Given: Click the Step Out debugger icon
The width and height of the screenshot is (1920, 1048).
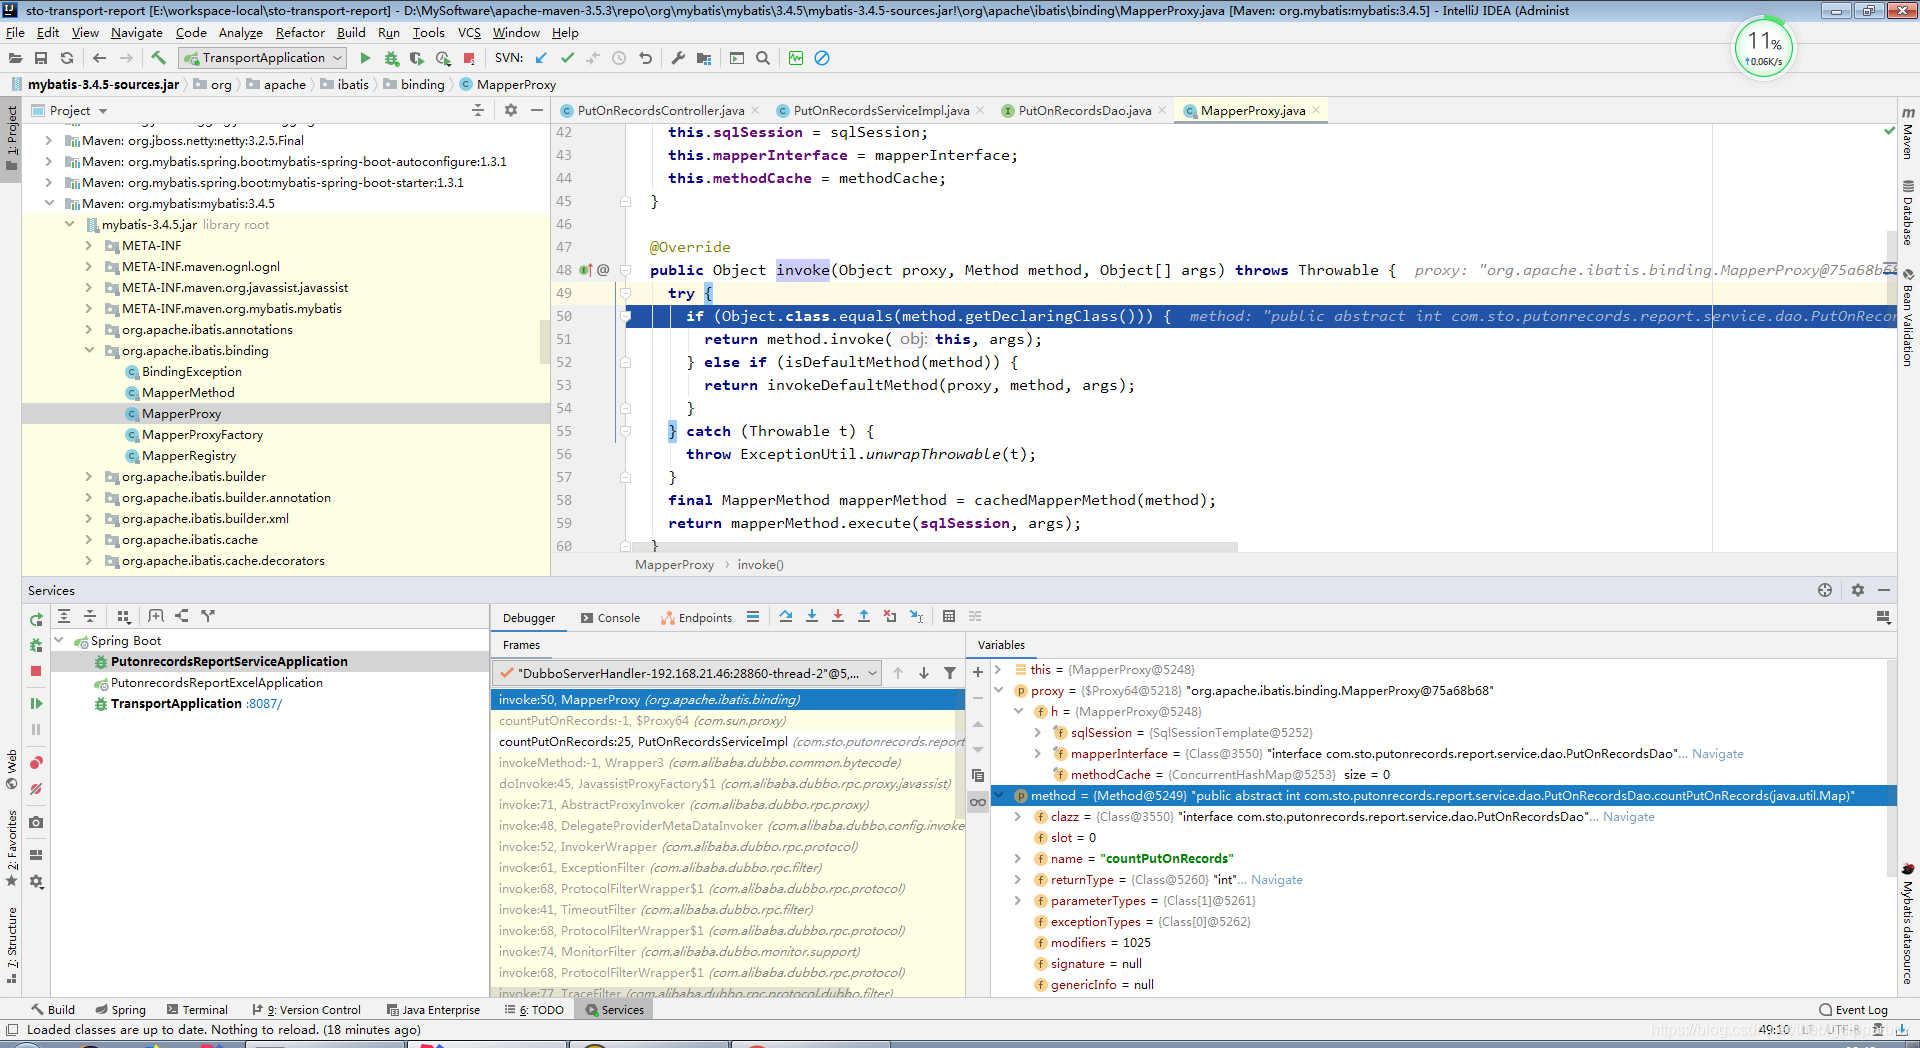Looking at the screenshot, I should [x=864, y=617].
